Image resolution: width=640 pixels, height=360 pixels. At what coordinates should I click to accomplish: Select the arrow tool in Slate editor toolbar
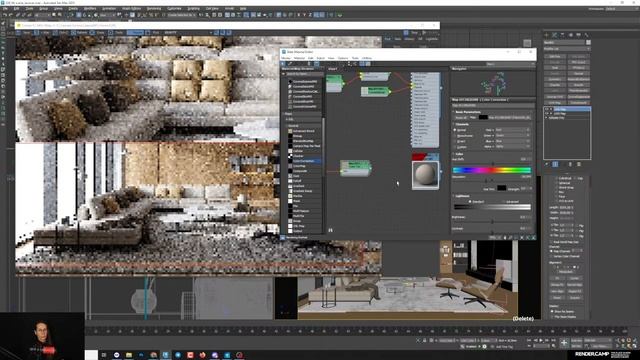click(284, 64)
